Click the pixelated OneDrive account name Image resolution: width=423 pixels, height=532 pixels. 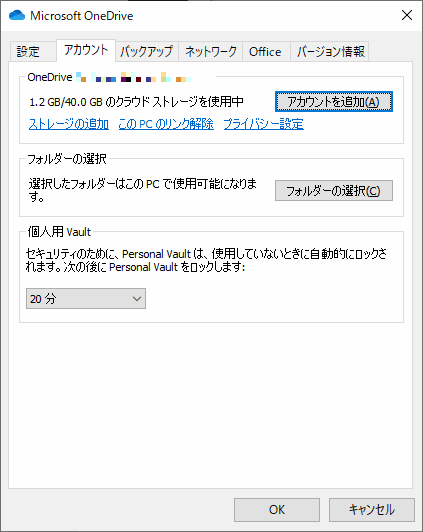pyautogui.click(x=134, y=78)
